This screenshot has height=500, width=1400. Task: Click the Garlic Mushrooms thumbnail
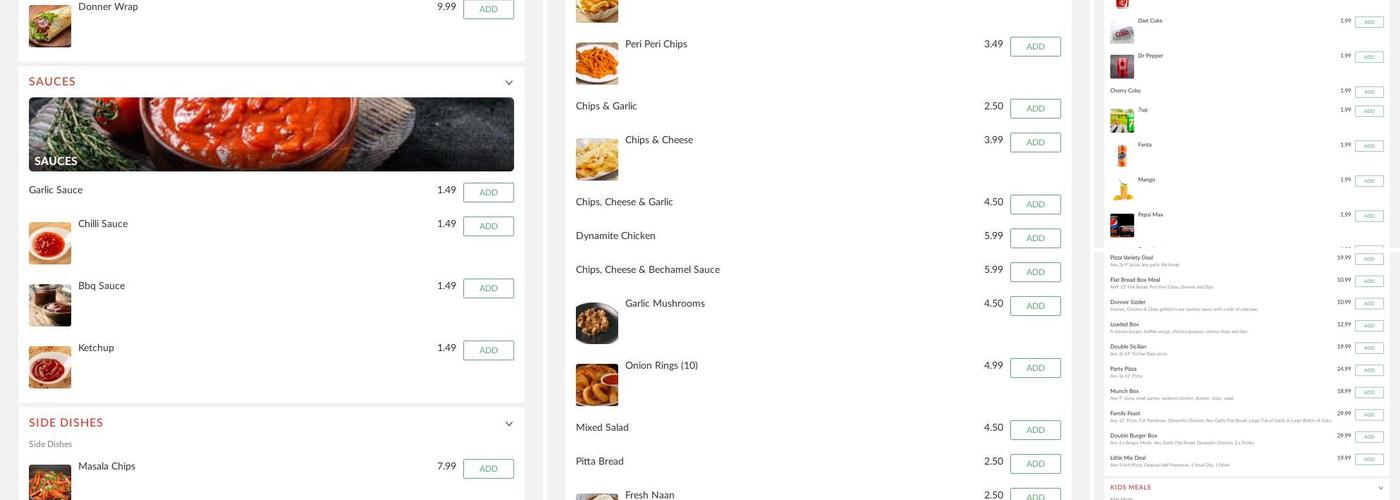click(597, 323)
